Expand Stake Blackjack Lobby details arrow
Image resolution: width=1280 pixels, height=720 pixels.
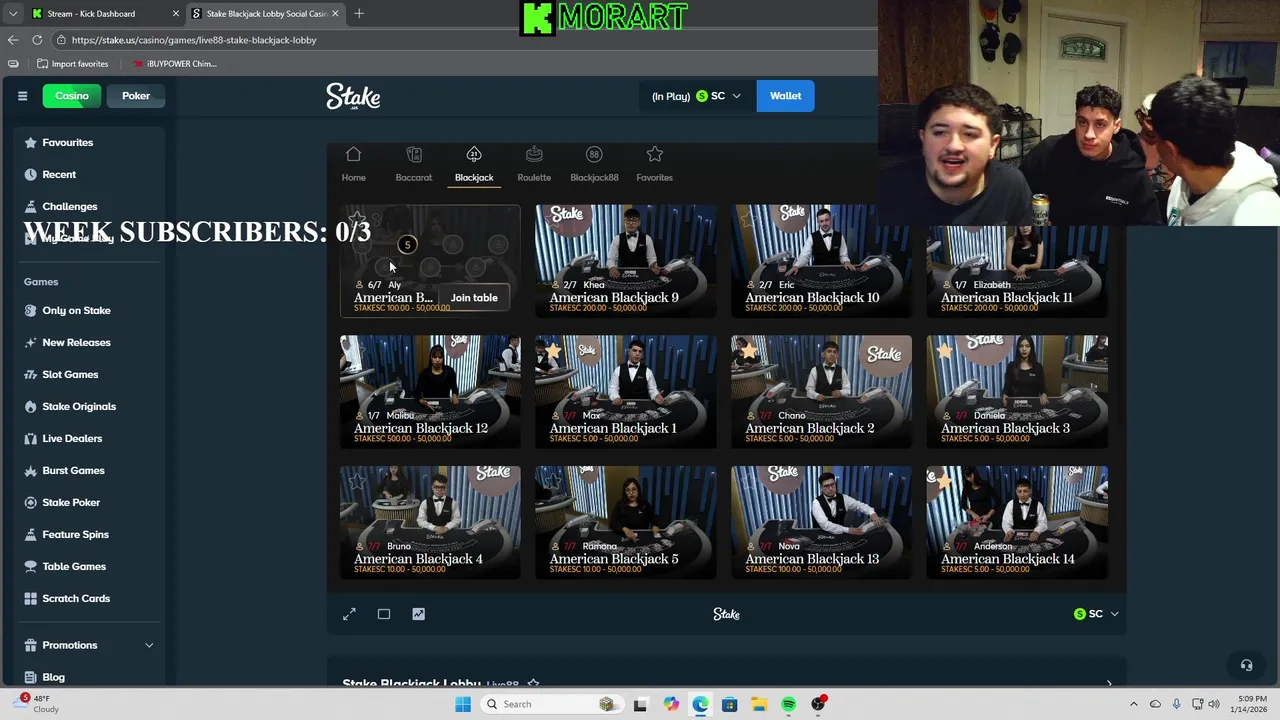[1109, 684]
